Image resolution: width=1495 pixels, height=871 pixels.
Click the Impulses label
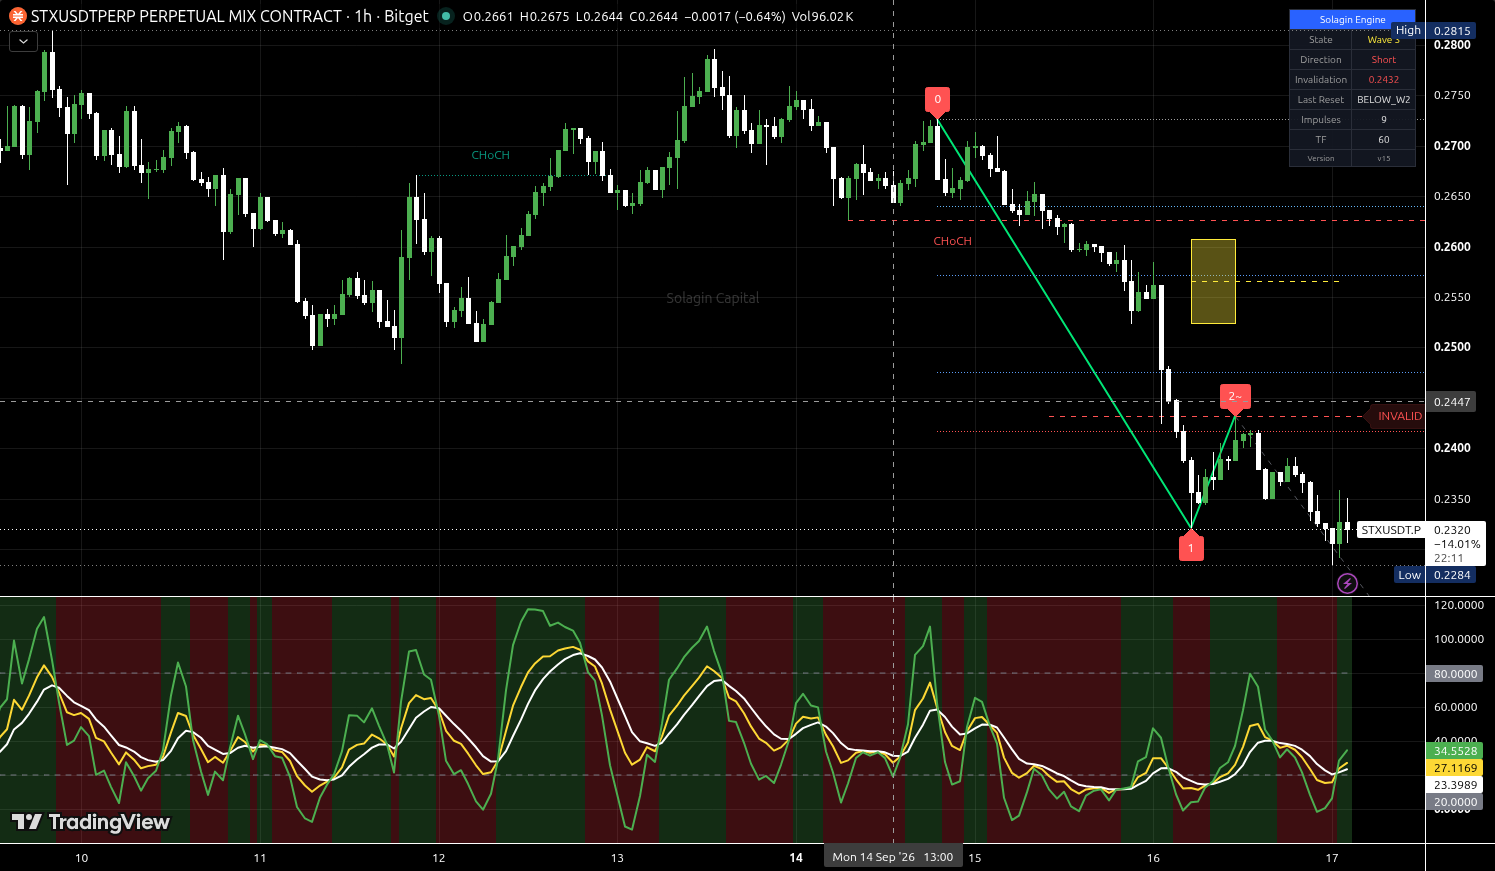pyautogui.click(x=1321, y=120)
